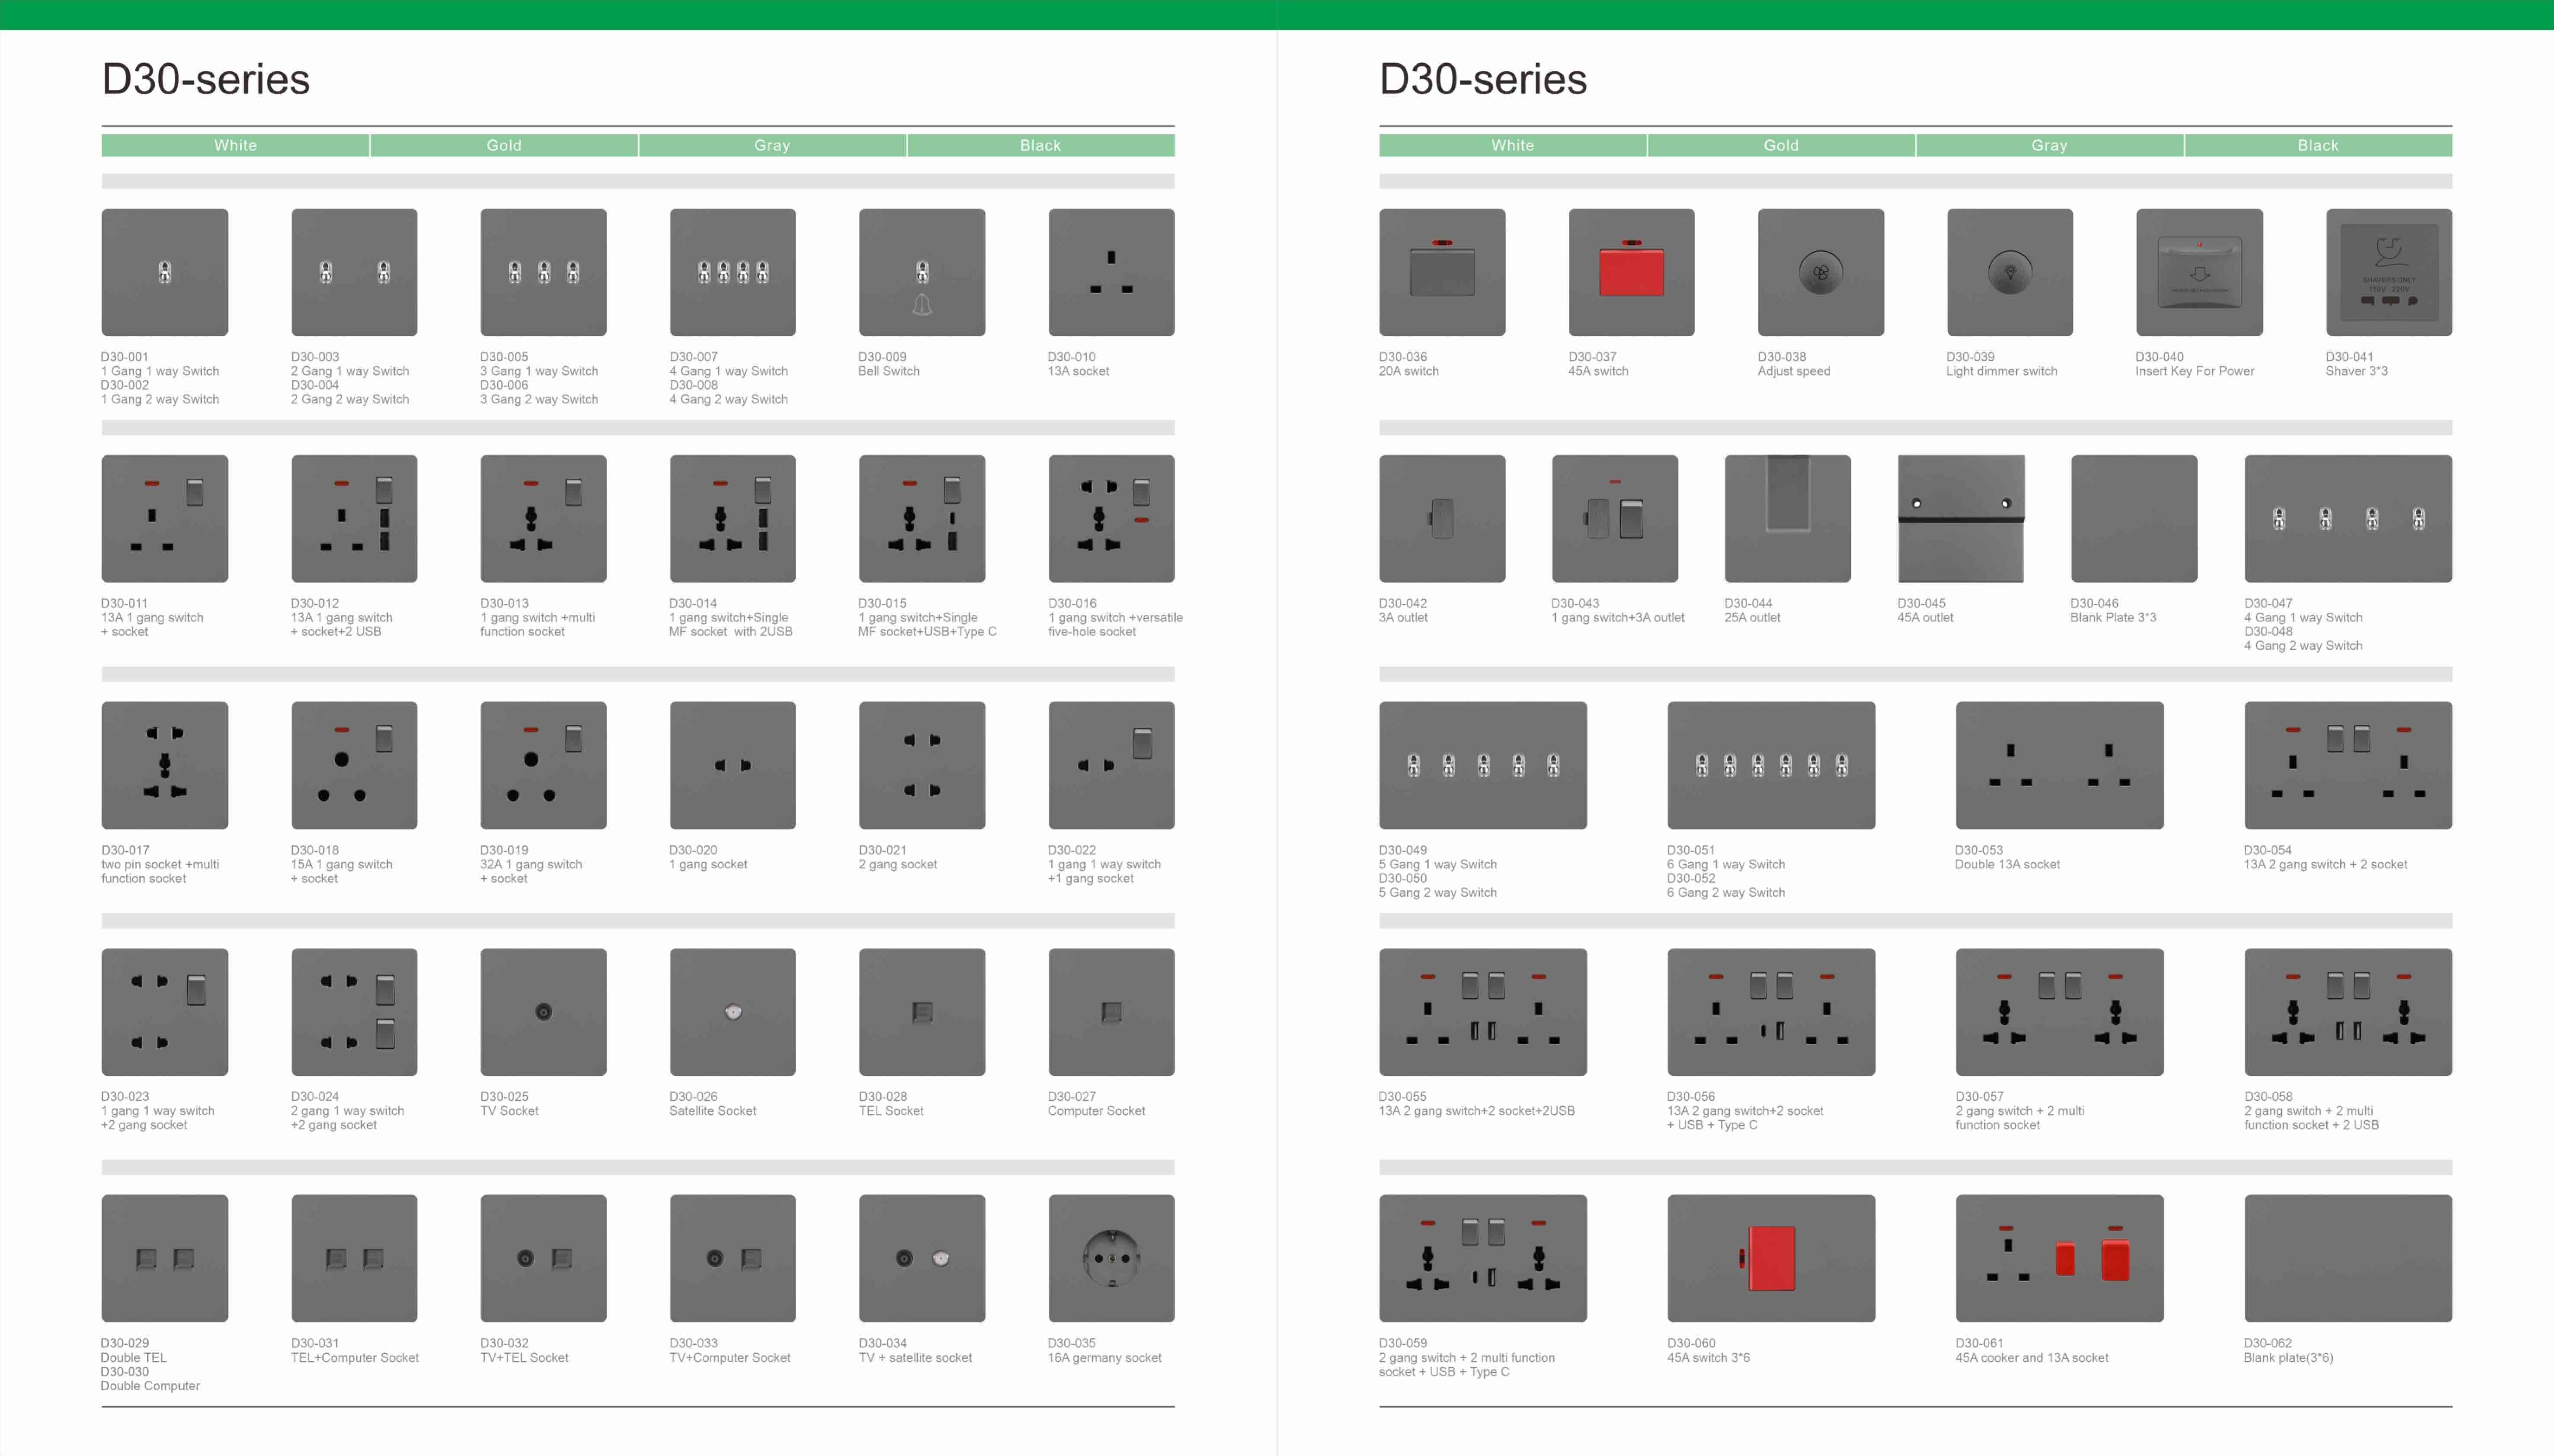
Task: Pick the D30-005 three gang switch image
Action: tap(543, 272)
